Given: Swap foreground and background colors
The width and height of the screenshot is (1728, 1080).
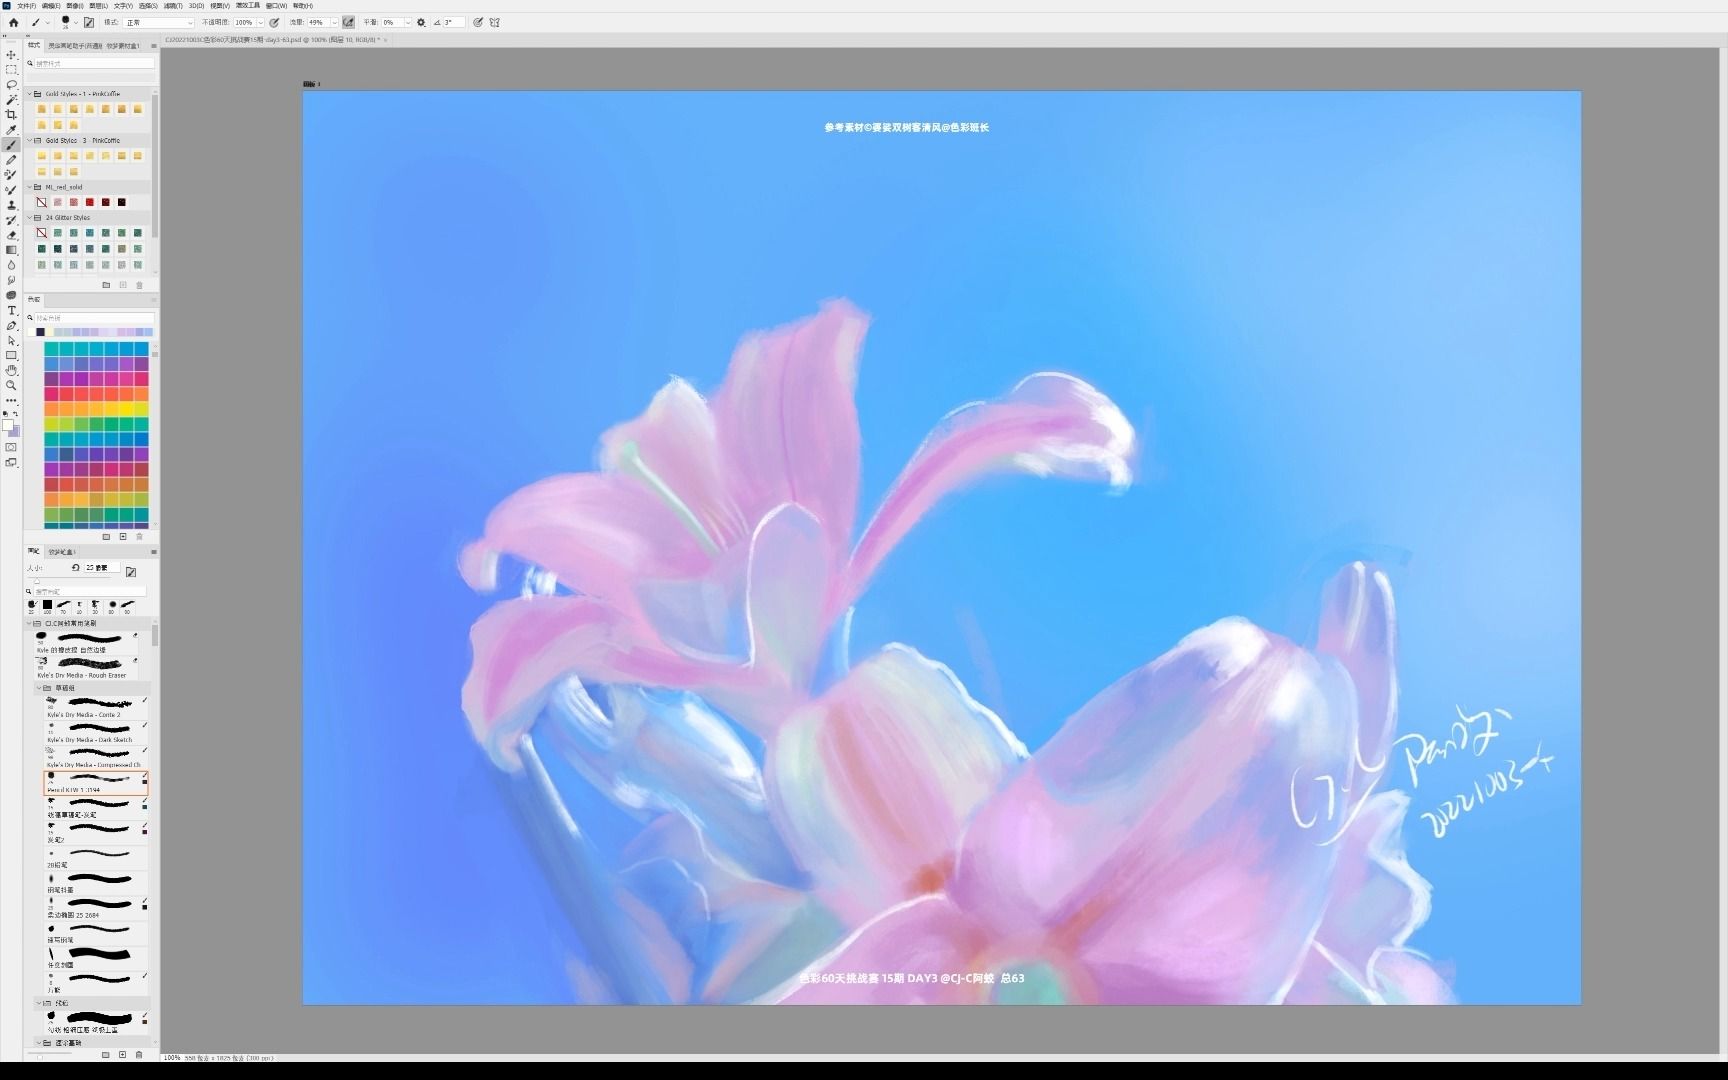Looking at the screenshot, I should 16,413.
